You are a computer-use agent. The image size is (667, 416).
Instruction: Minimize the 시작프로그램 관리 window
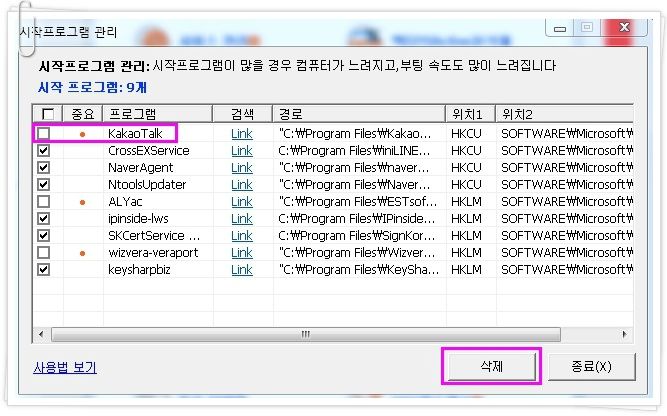click(x=560, y=28)
